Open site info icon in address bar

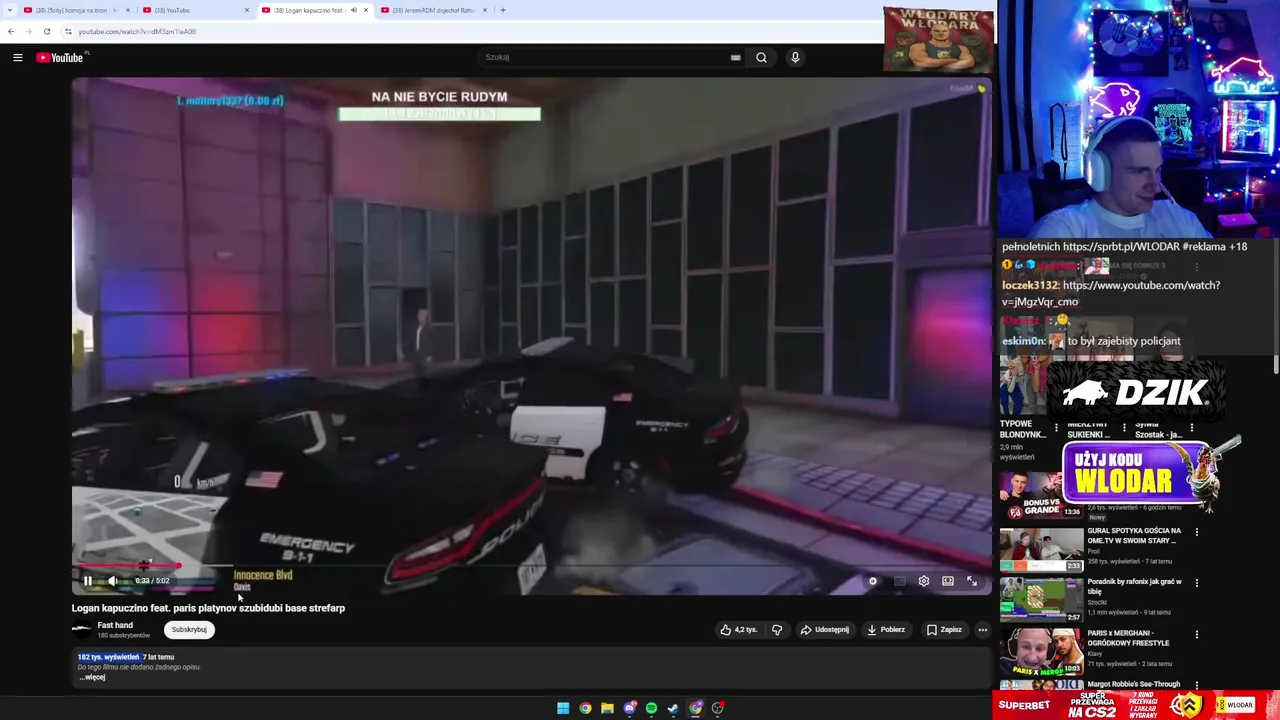point(68,32)
